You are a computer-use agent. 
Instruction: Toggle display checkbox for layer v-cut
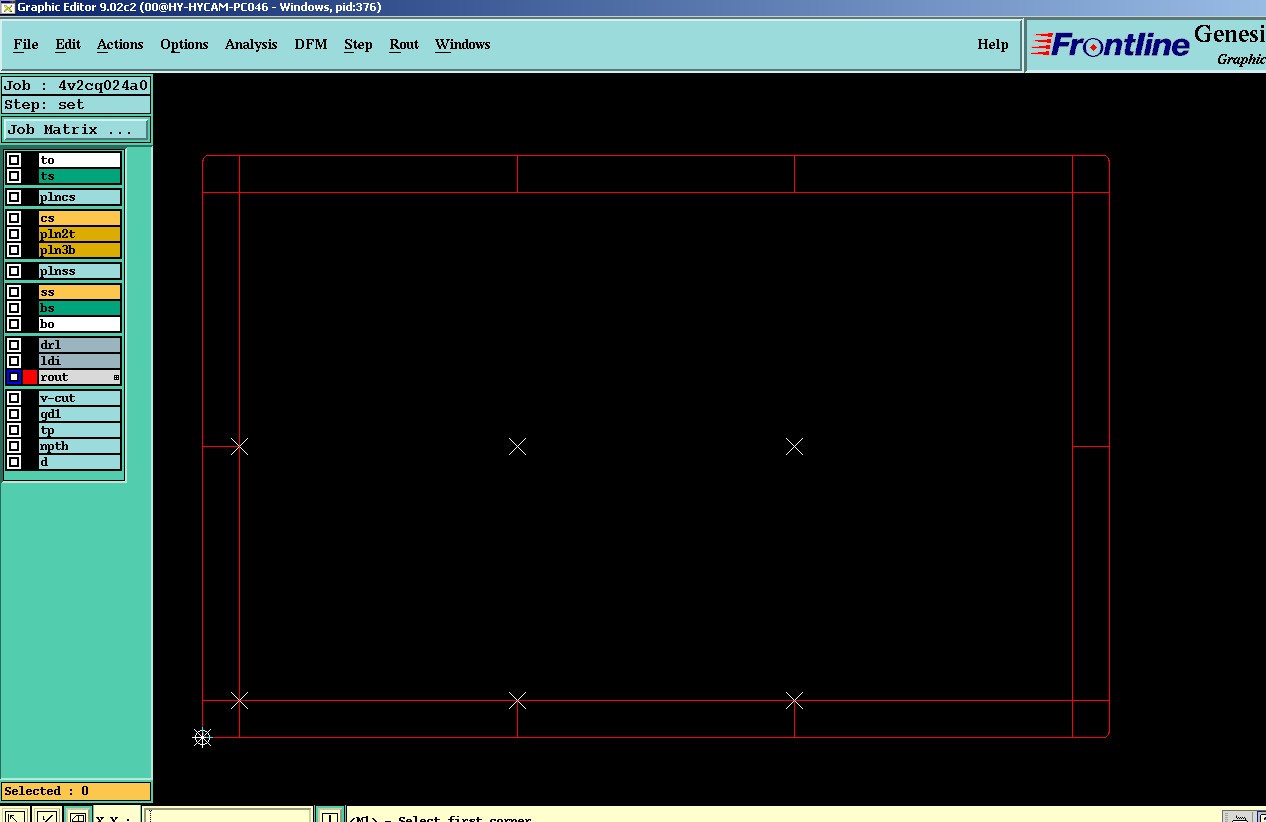14,398
